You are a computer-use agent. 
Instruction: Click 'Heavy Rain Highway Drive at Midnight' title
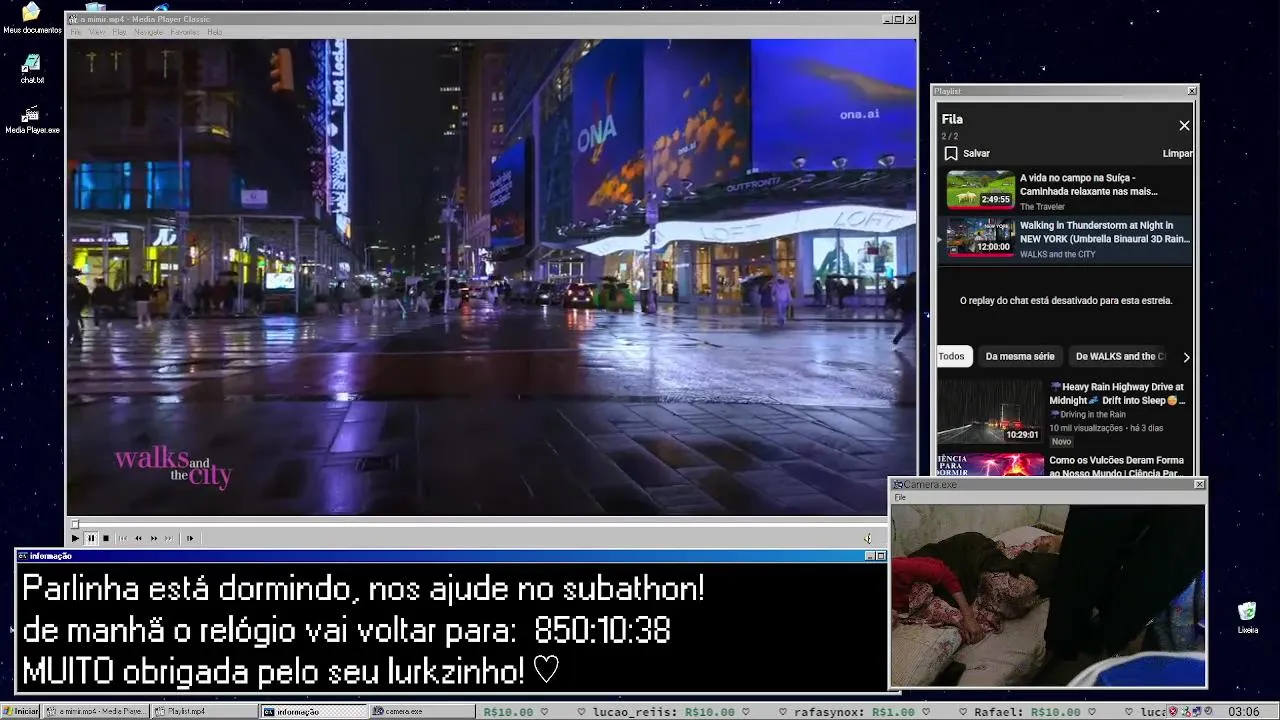click(x=1117, y=393)
